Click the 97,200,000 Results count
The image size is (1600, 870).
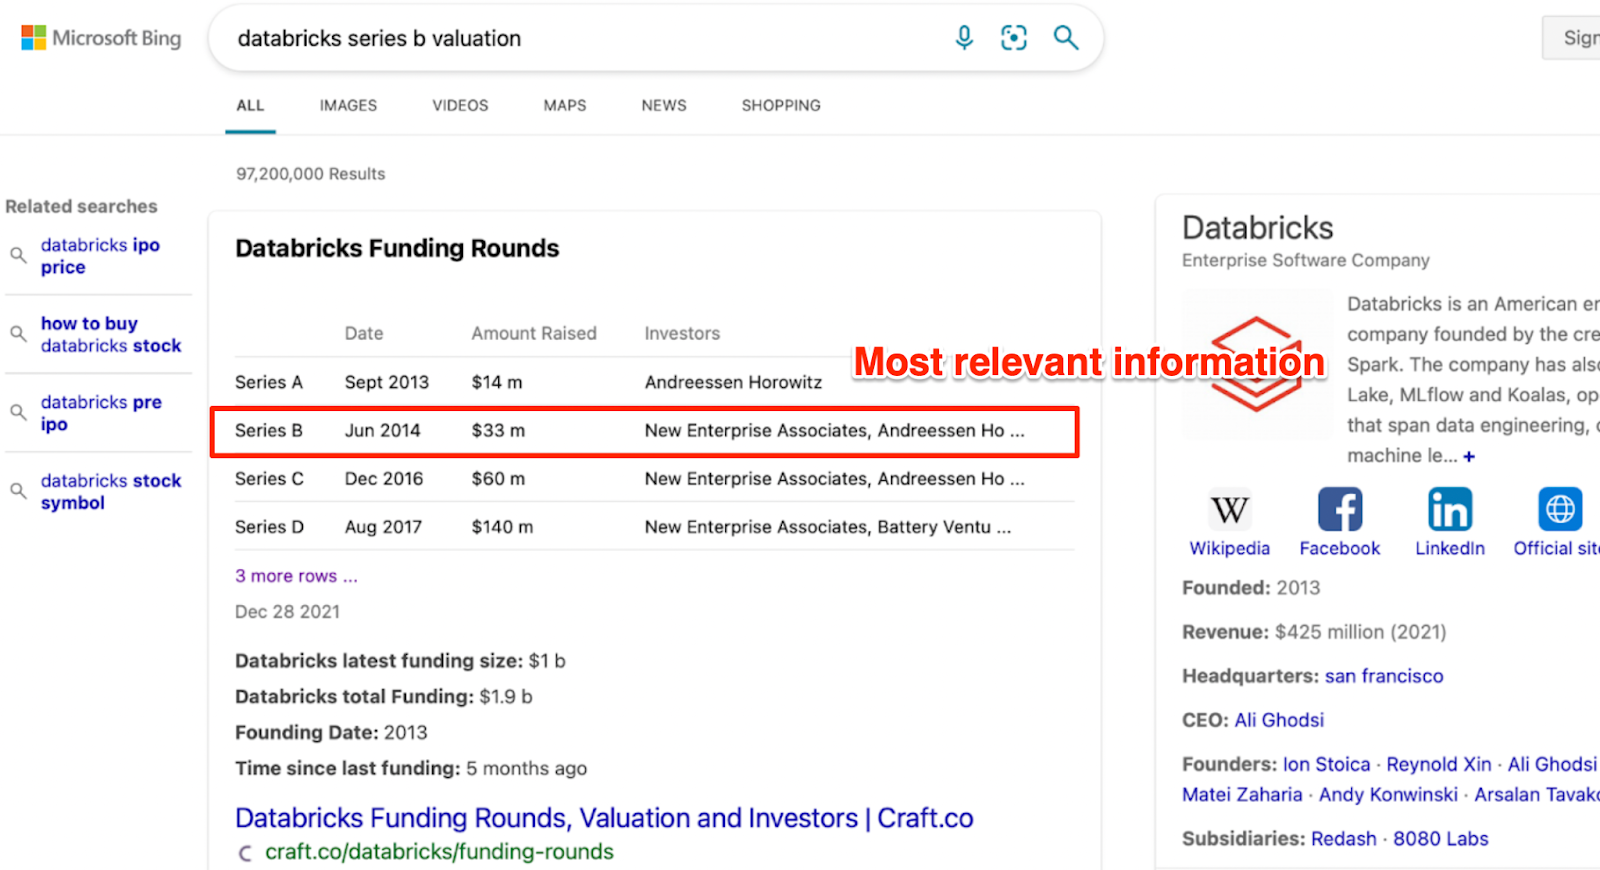310,174
